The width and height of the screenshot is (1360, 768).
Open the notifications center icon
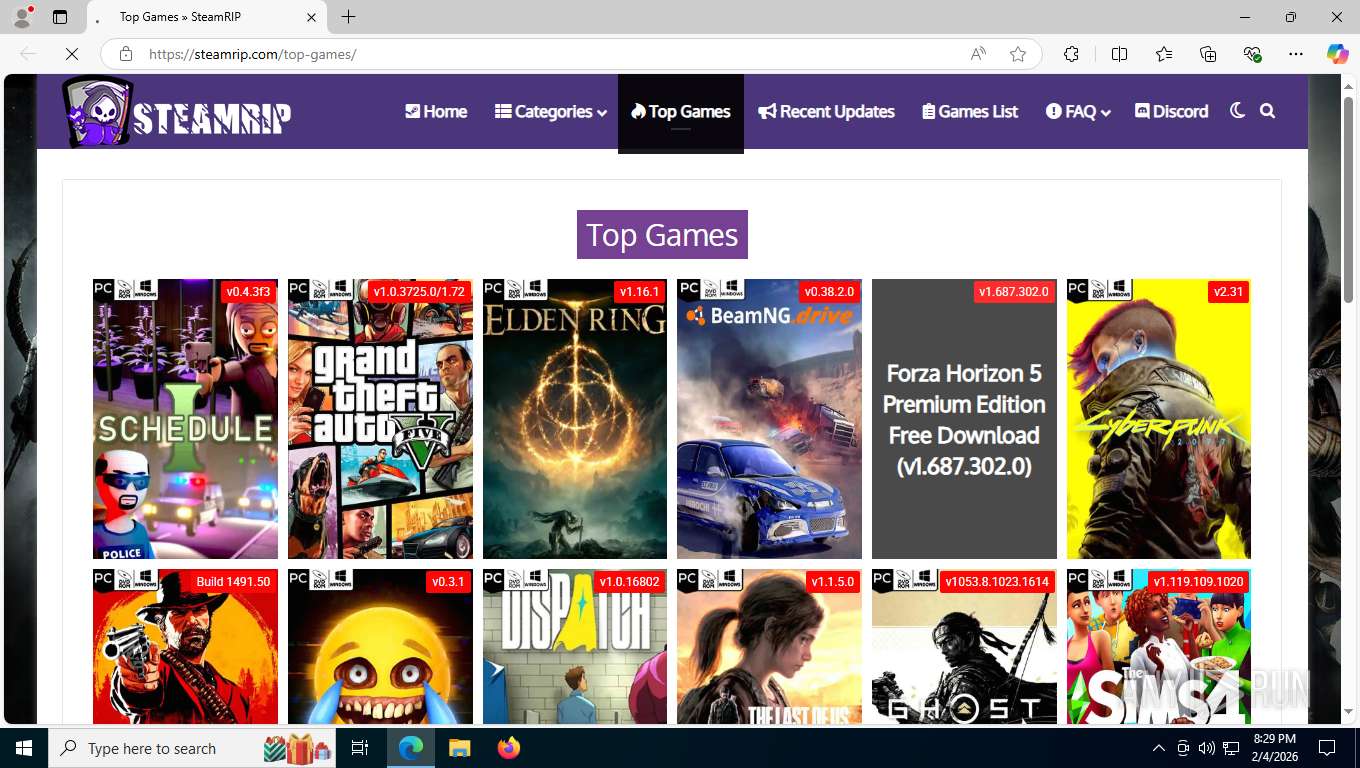click(1327, 748)
